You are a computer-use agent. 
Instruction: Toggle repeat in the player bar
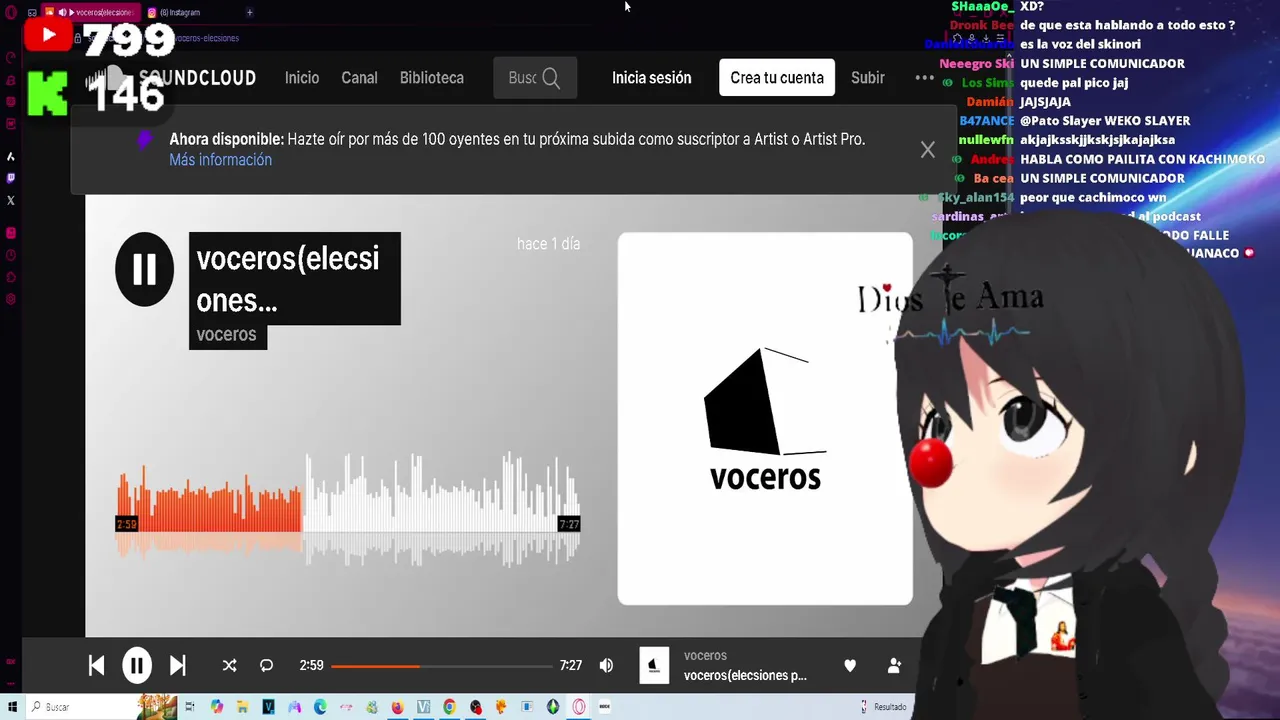click(x=266, y=665)
